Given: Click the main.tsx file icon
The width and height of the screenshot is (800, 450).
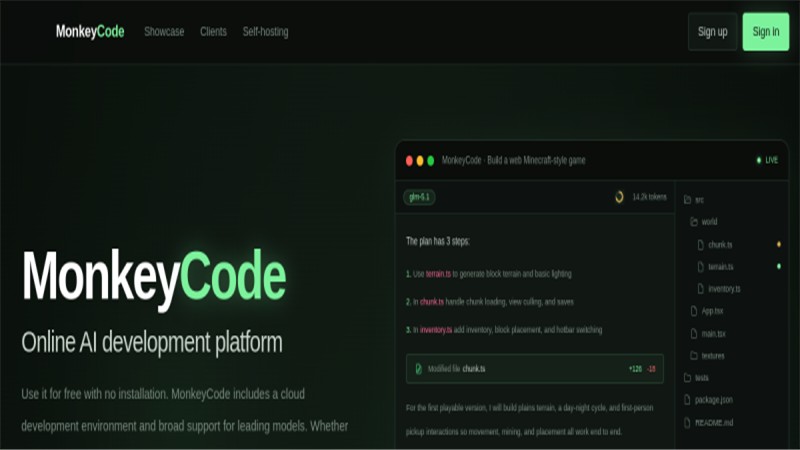Looking at the screenshot, I should coord(694,334).
